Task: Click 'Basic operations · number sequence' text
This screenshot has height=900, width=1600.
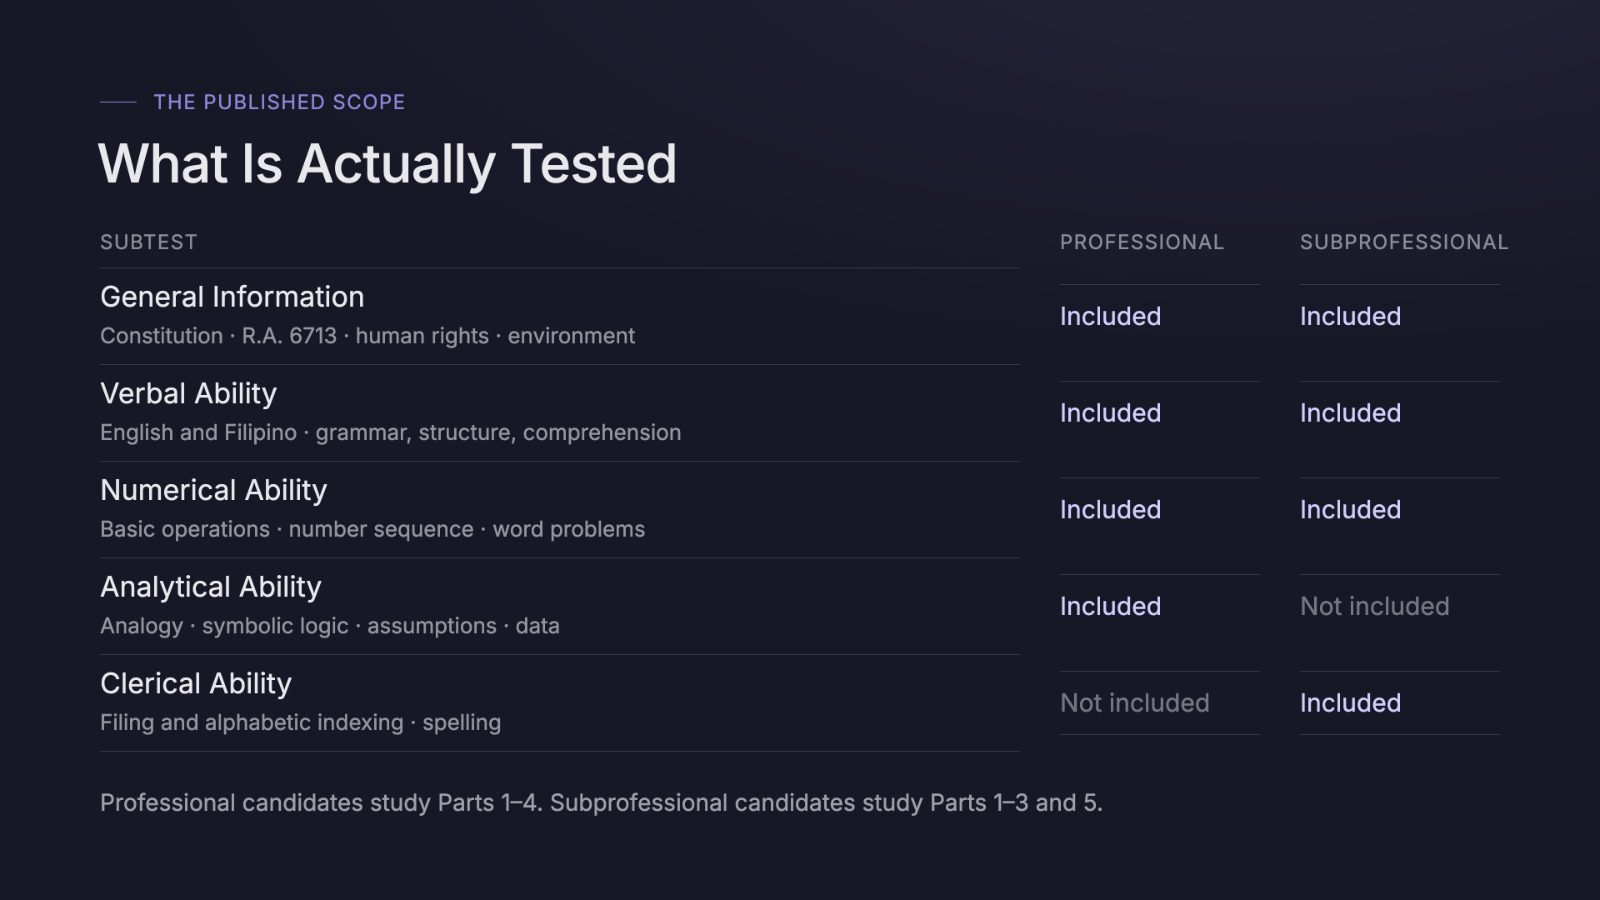Action: pyautogui.click(x=287, y=529)
